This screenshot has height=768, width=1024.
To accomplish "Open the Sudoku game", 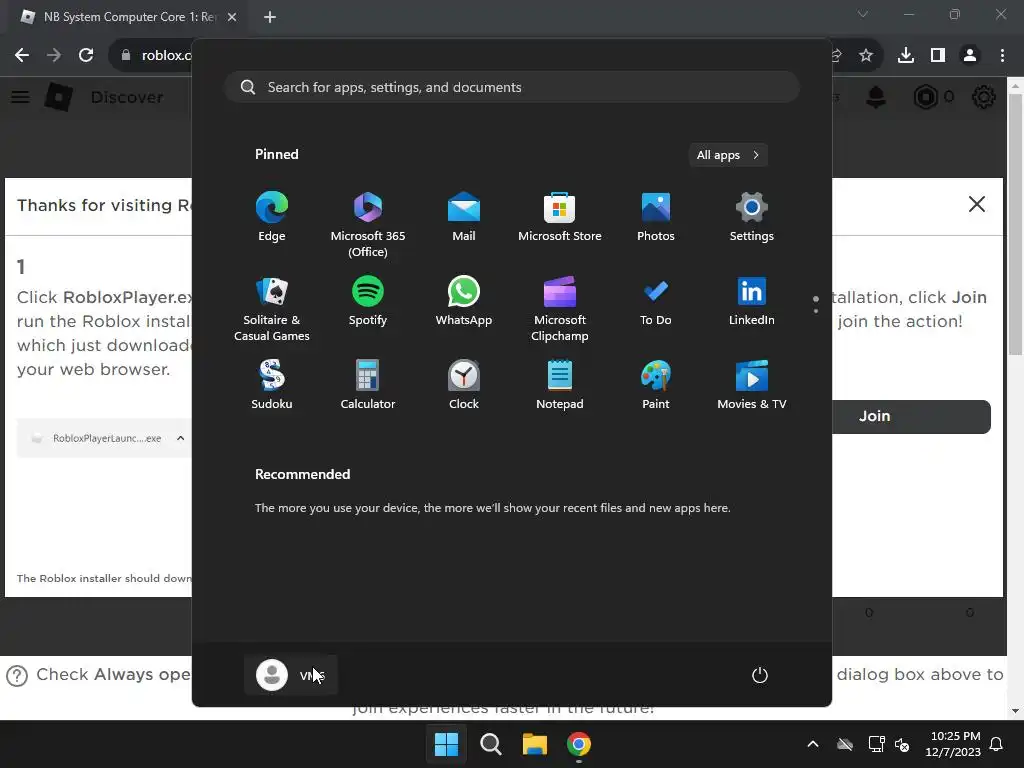I will click(x=272, y=385).
